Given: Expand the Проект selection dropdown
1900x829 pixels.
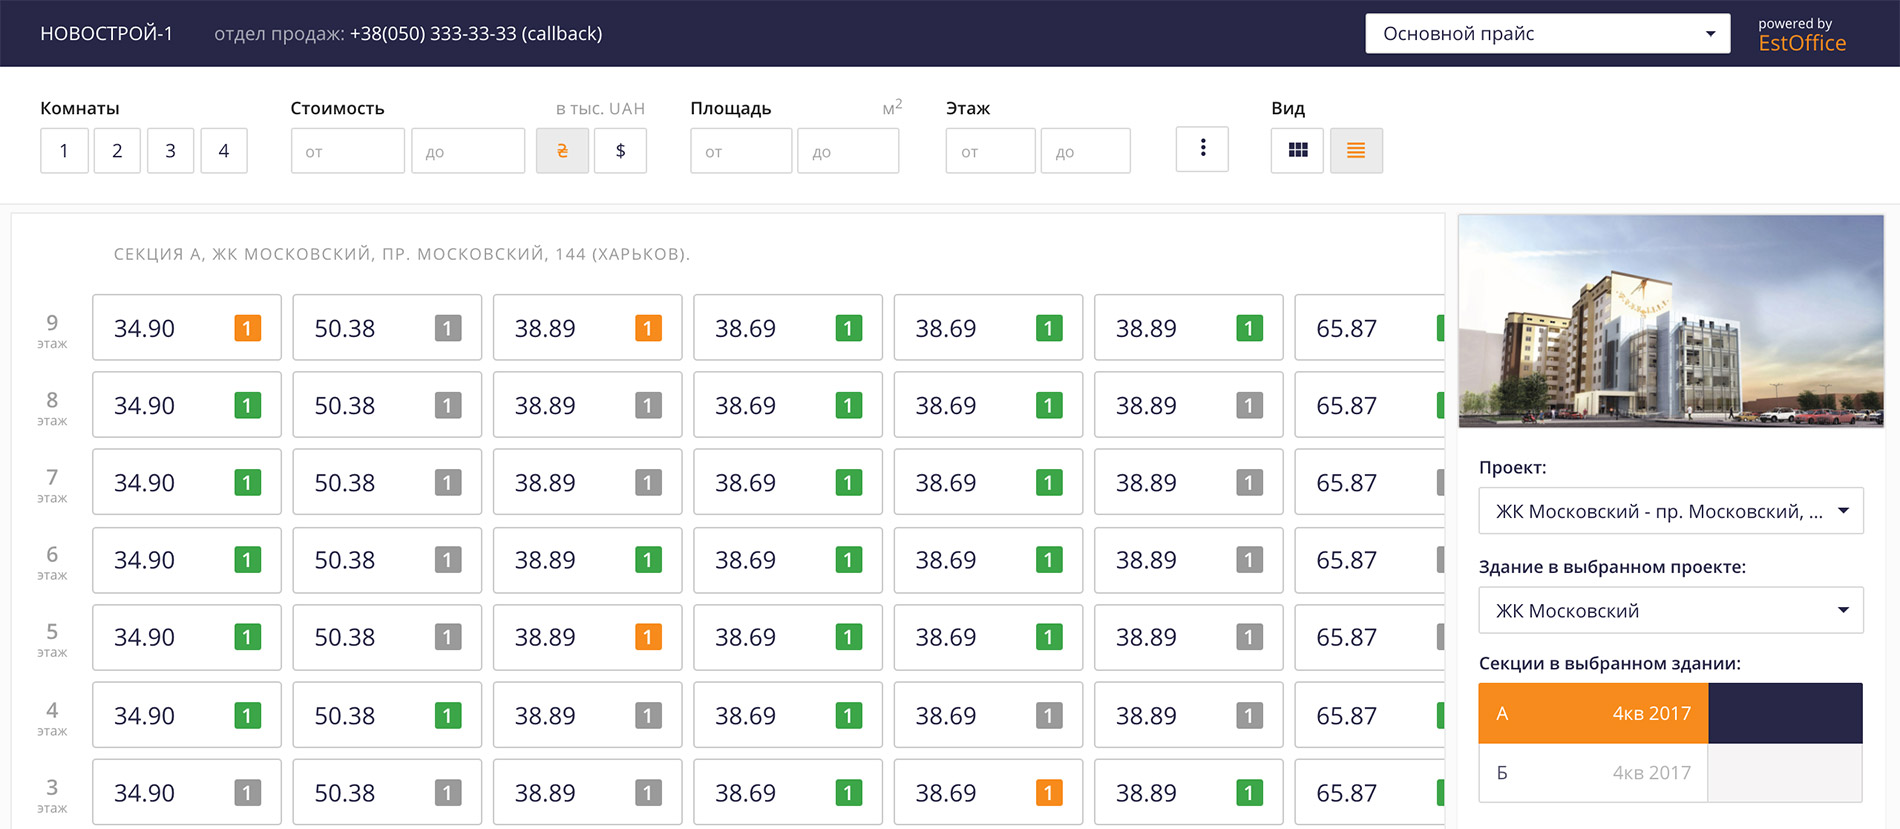Looking at the screenshot, I should click(1670, 511).
